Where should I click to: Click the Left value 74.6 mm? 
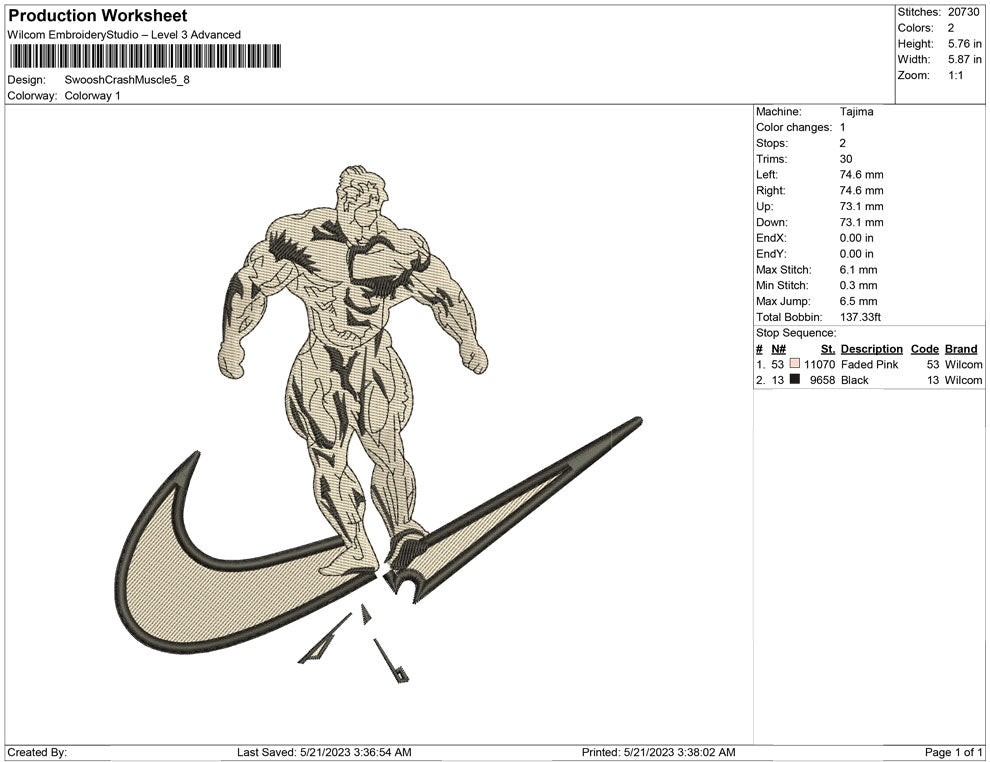point(862,175)
